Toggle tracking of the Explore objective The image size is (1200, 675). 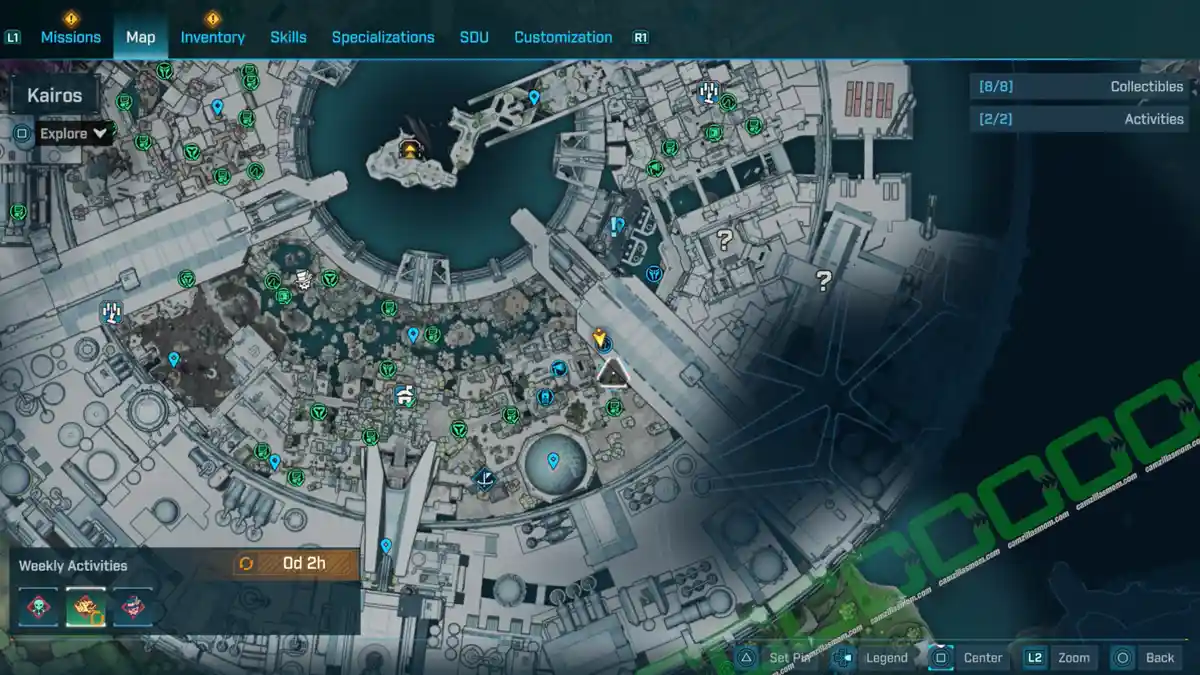(21, 132)
